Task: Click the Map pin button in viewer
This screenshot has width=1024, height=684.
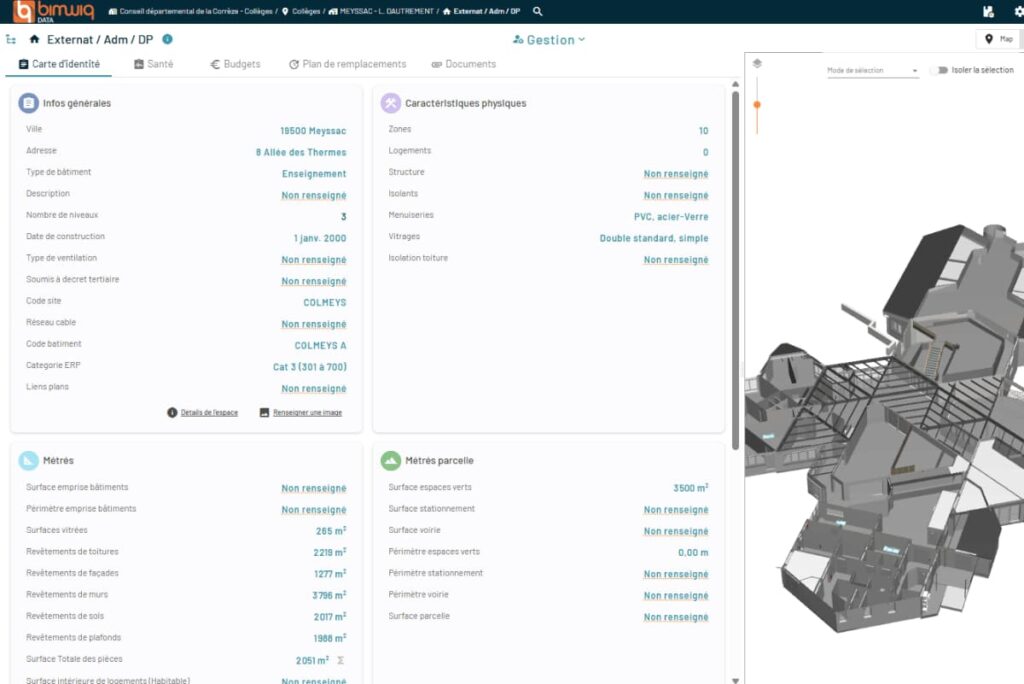Action: point(997,38)
